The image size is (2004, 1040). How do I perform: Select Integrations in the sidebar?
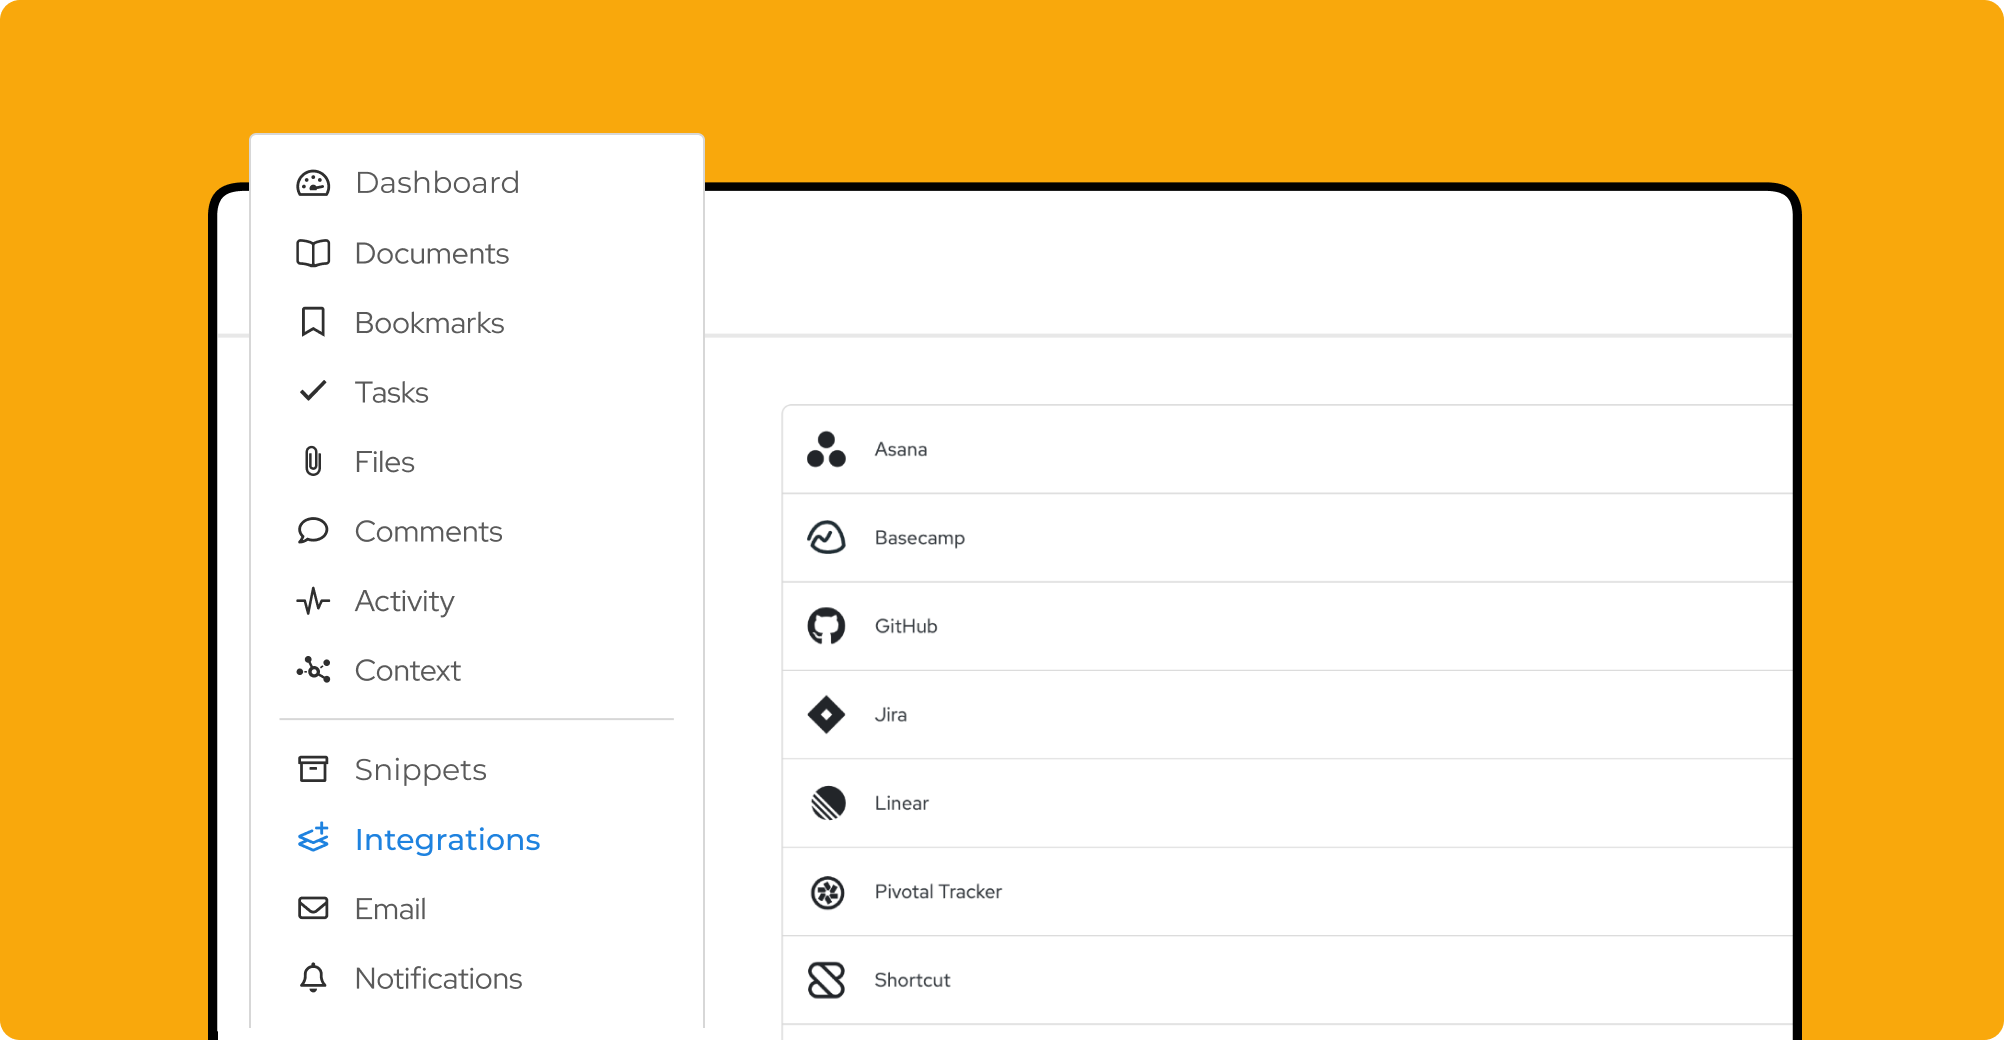coord(446,839)
